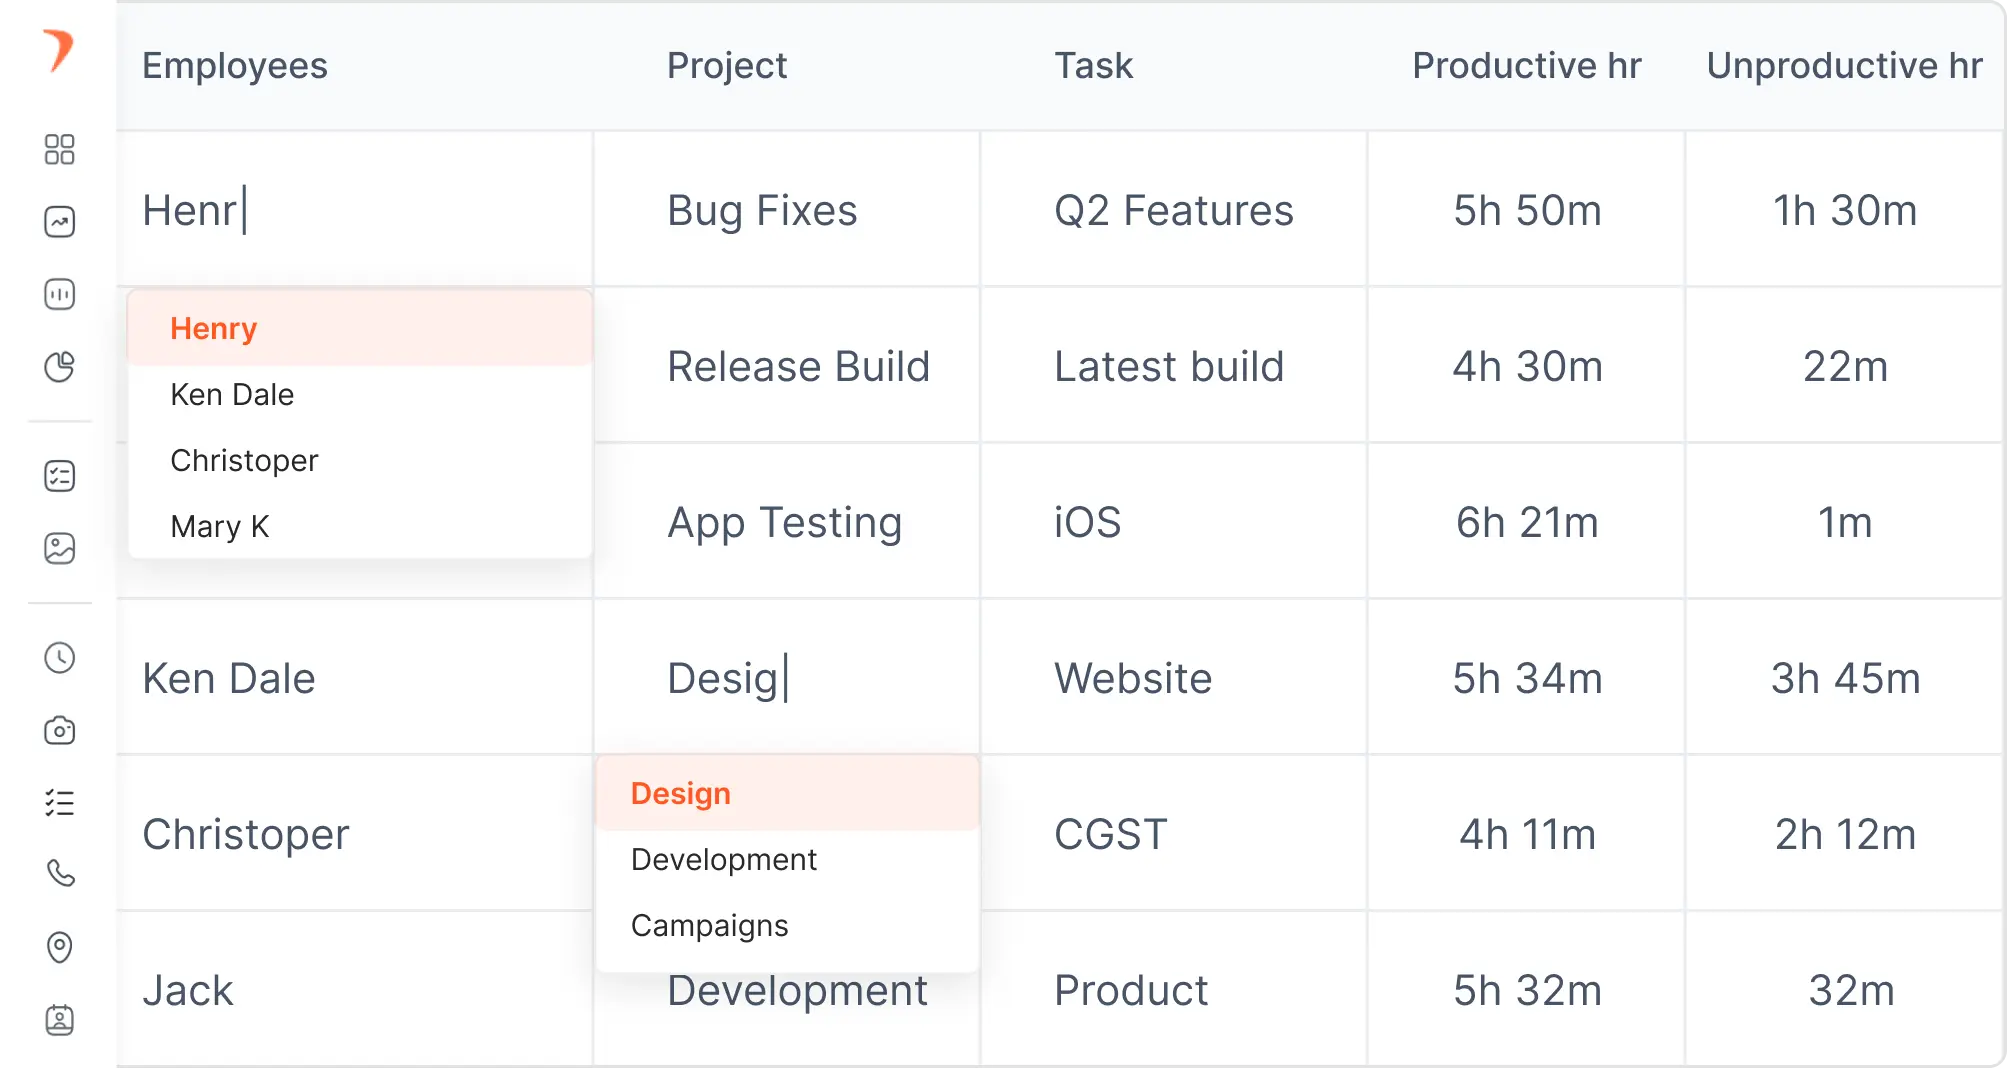Click the Release Build project cell

tap(787, 366)
